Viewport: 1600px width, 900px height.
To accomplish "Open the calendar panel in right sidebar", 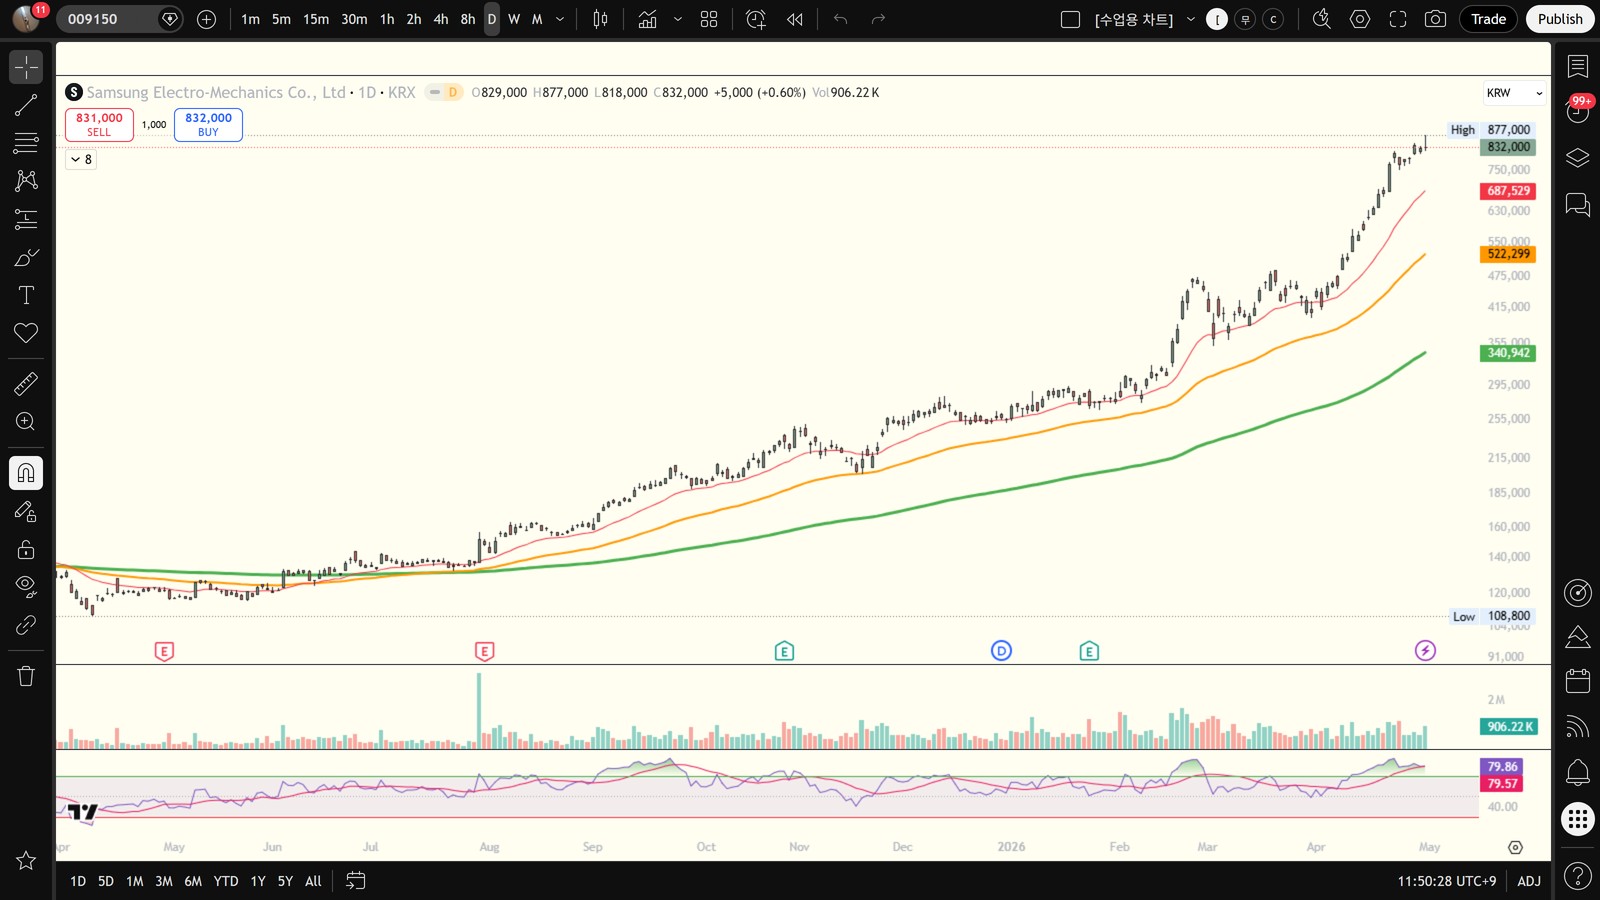I will click(x=1578, y=681).
